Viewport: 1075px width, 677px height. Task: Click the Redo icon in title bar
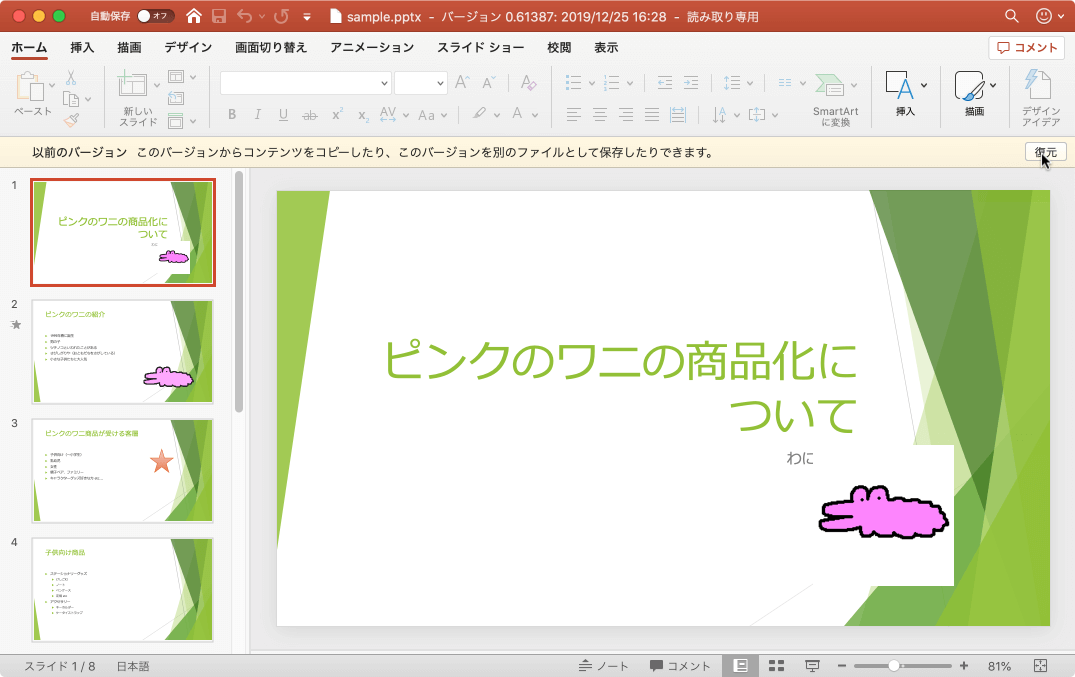tap(280, 16)
